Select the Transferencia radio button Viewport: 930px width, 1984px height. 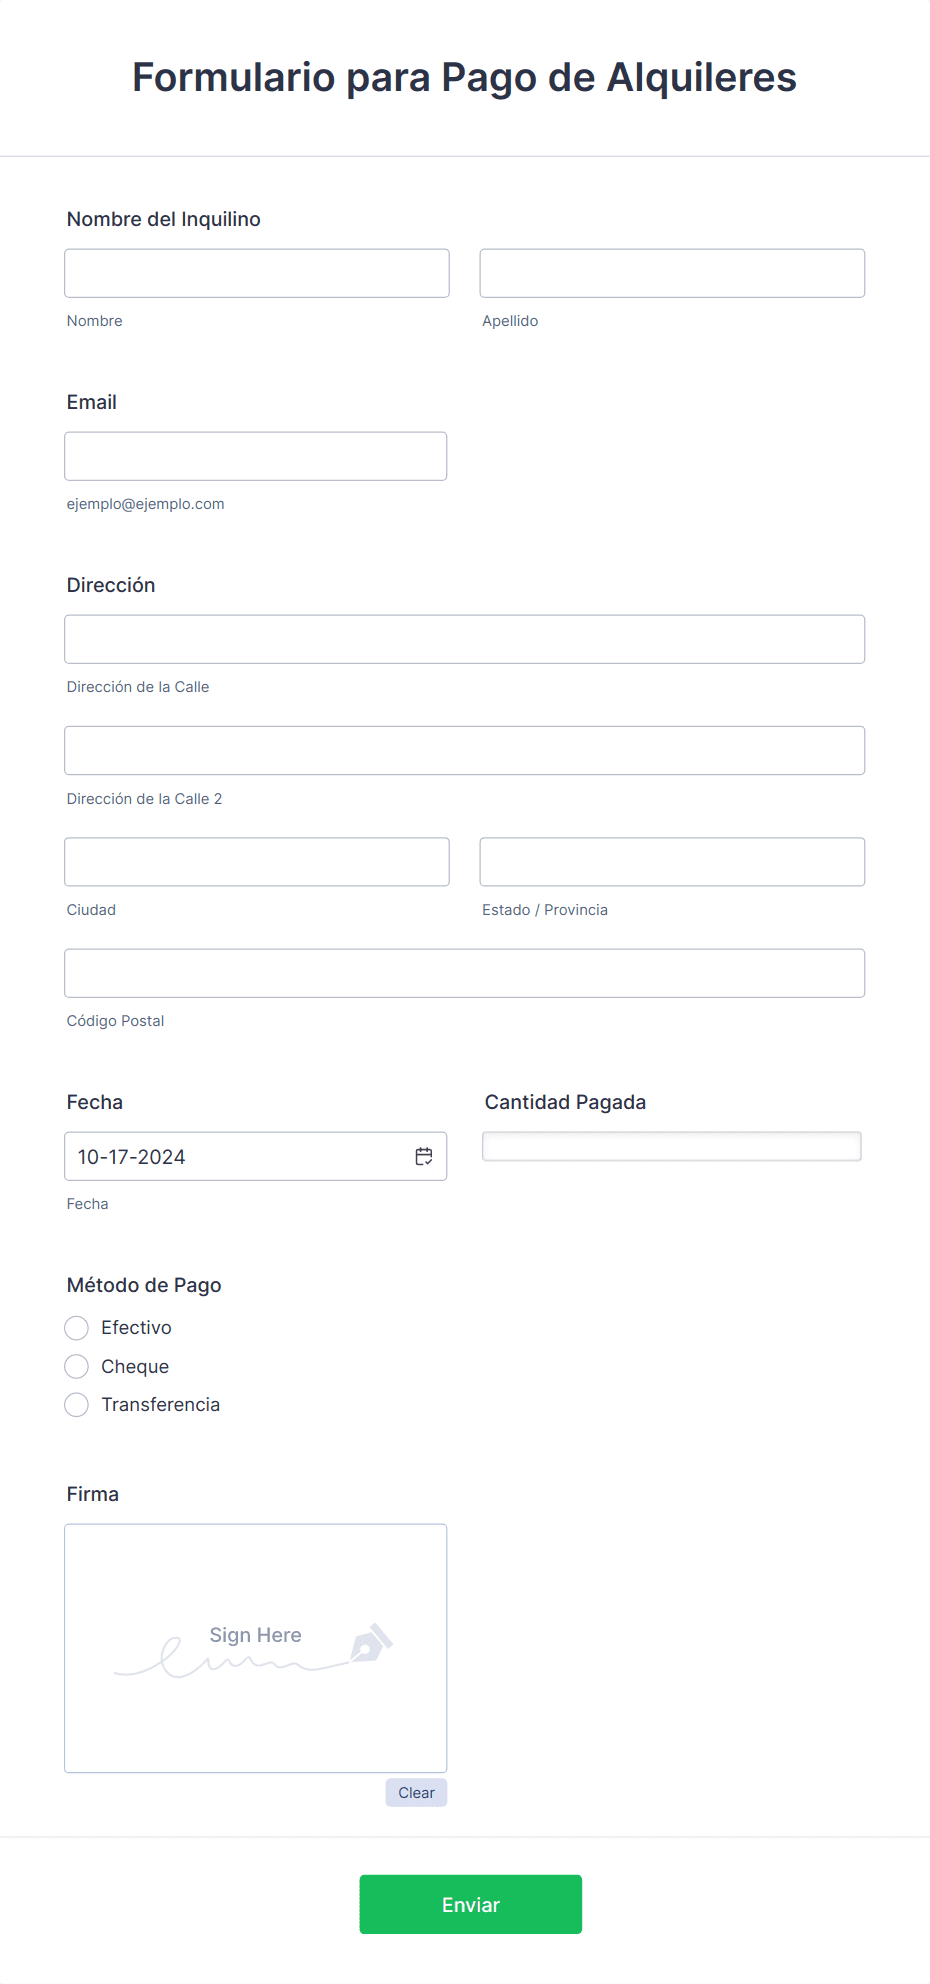coord(77,1405)
